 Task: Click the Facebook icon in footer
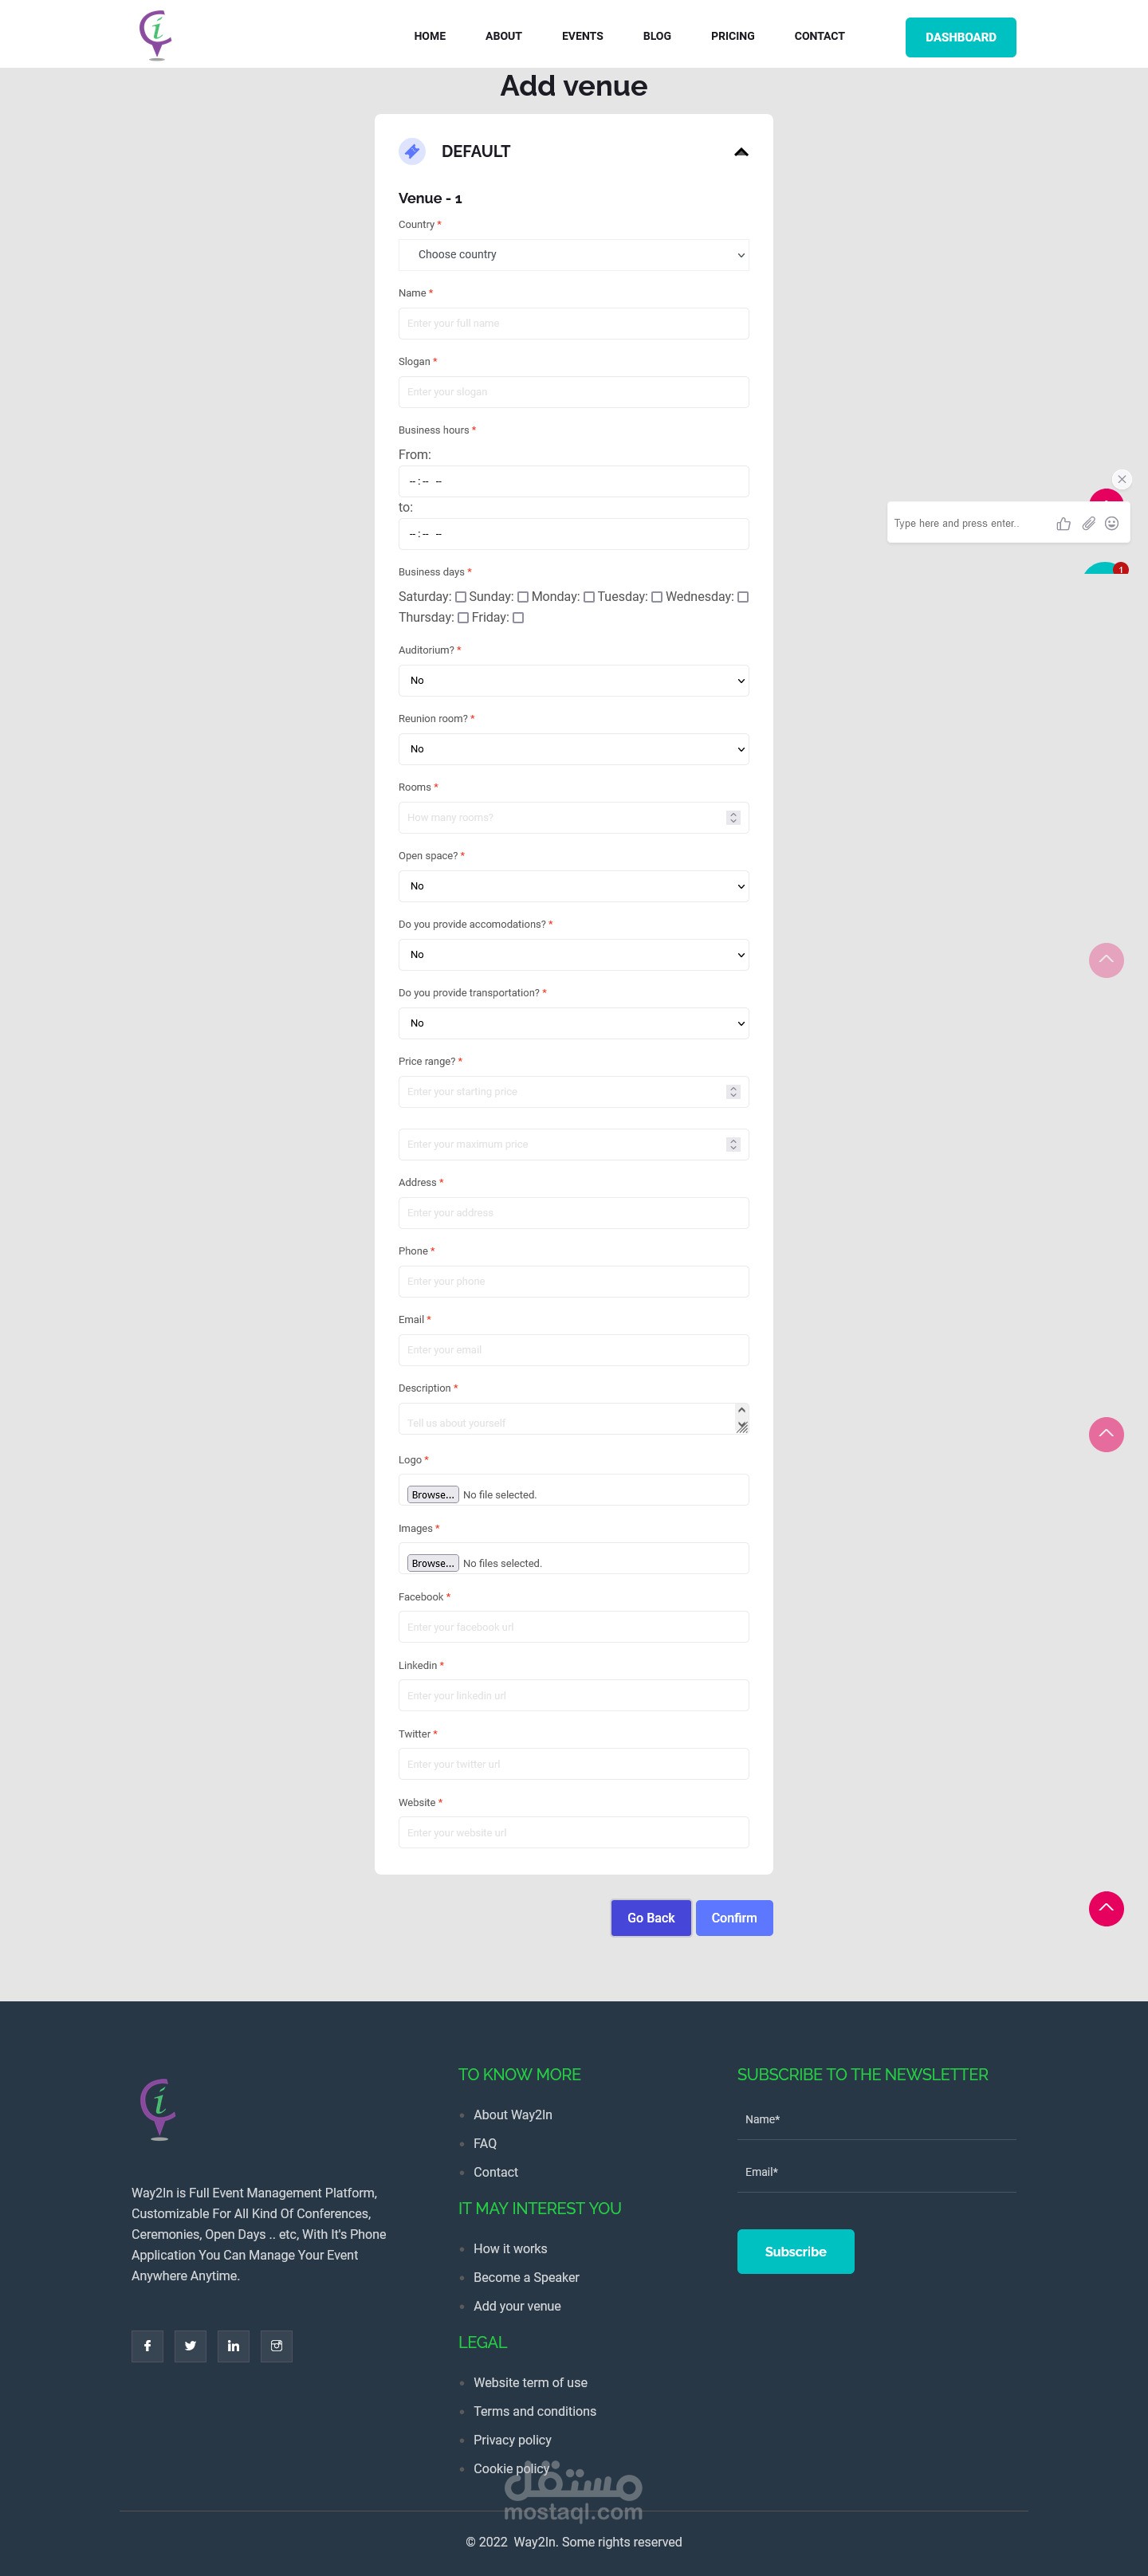[147, 2346]
